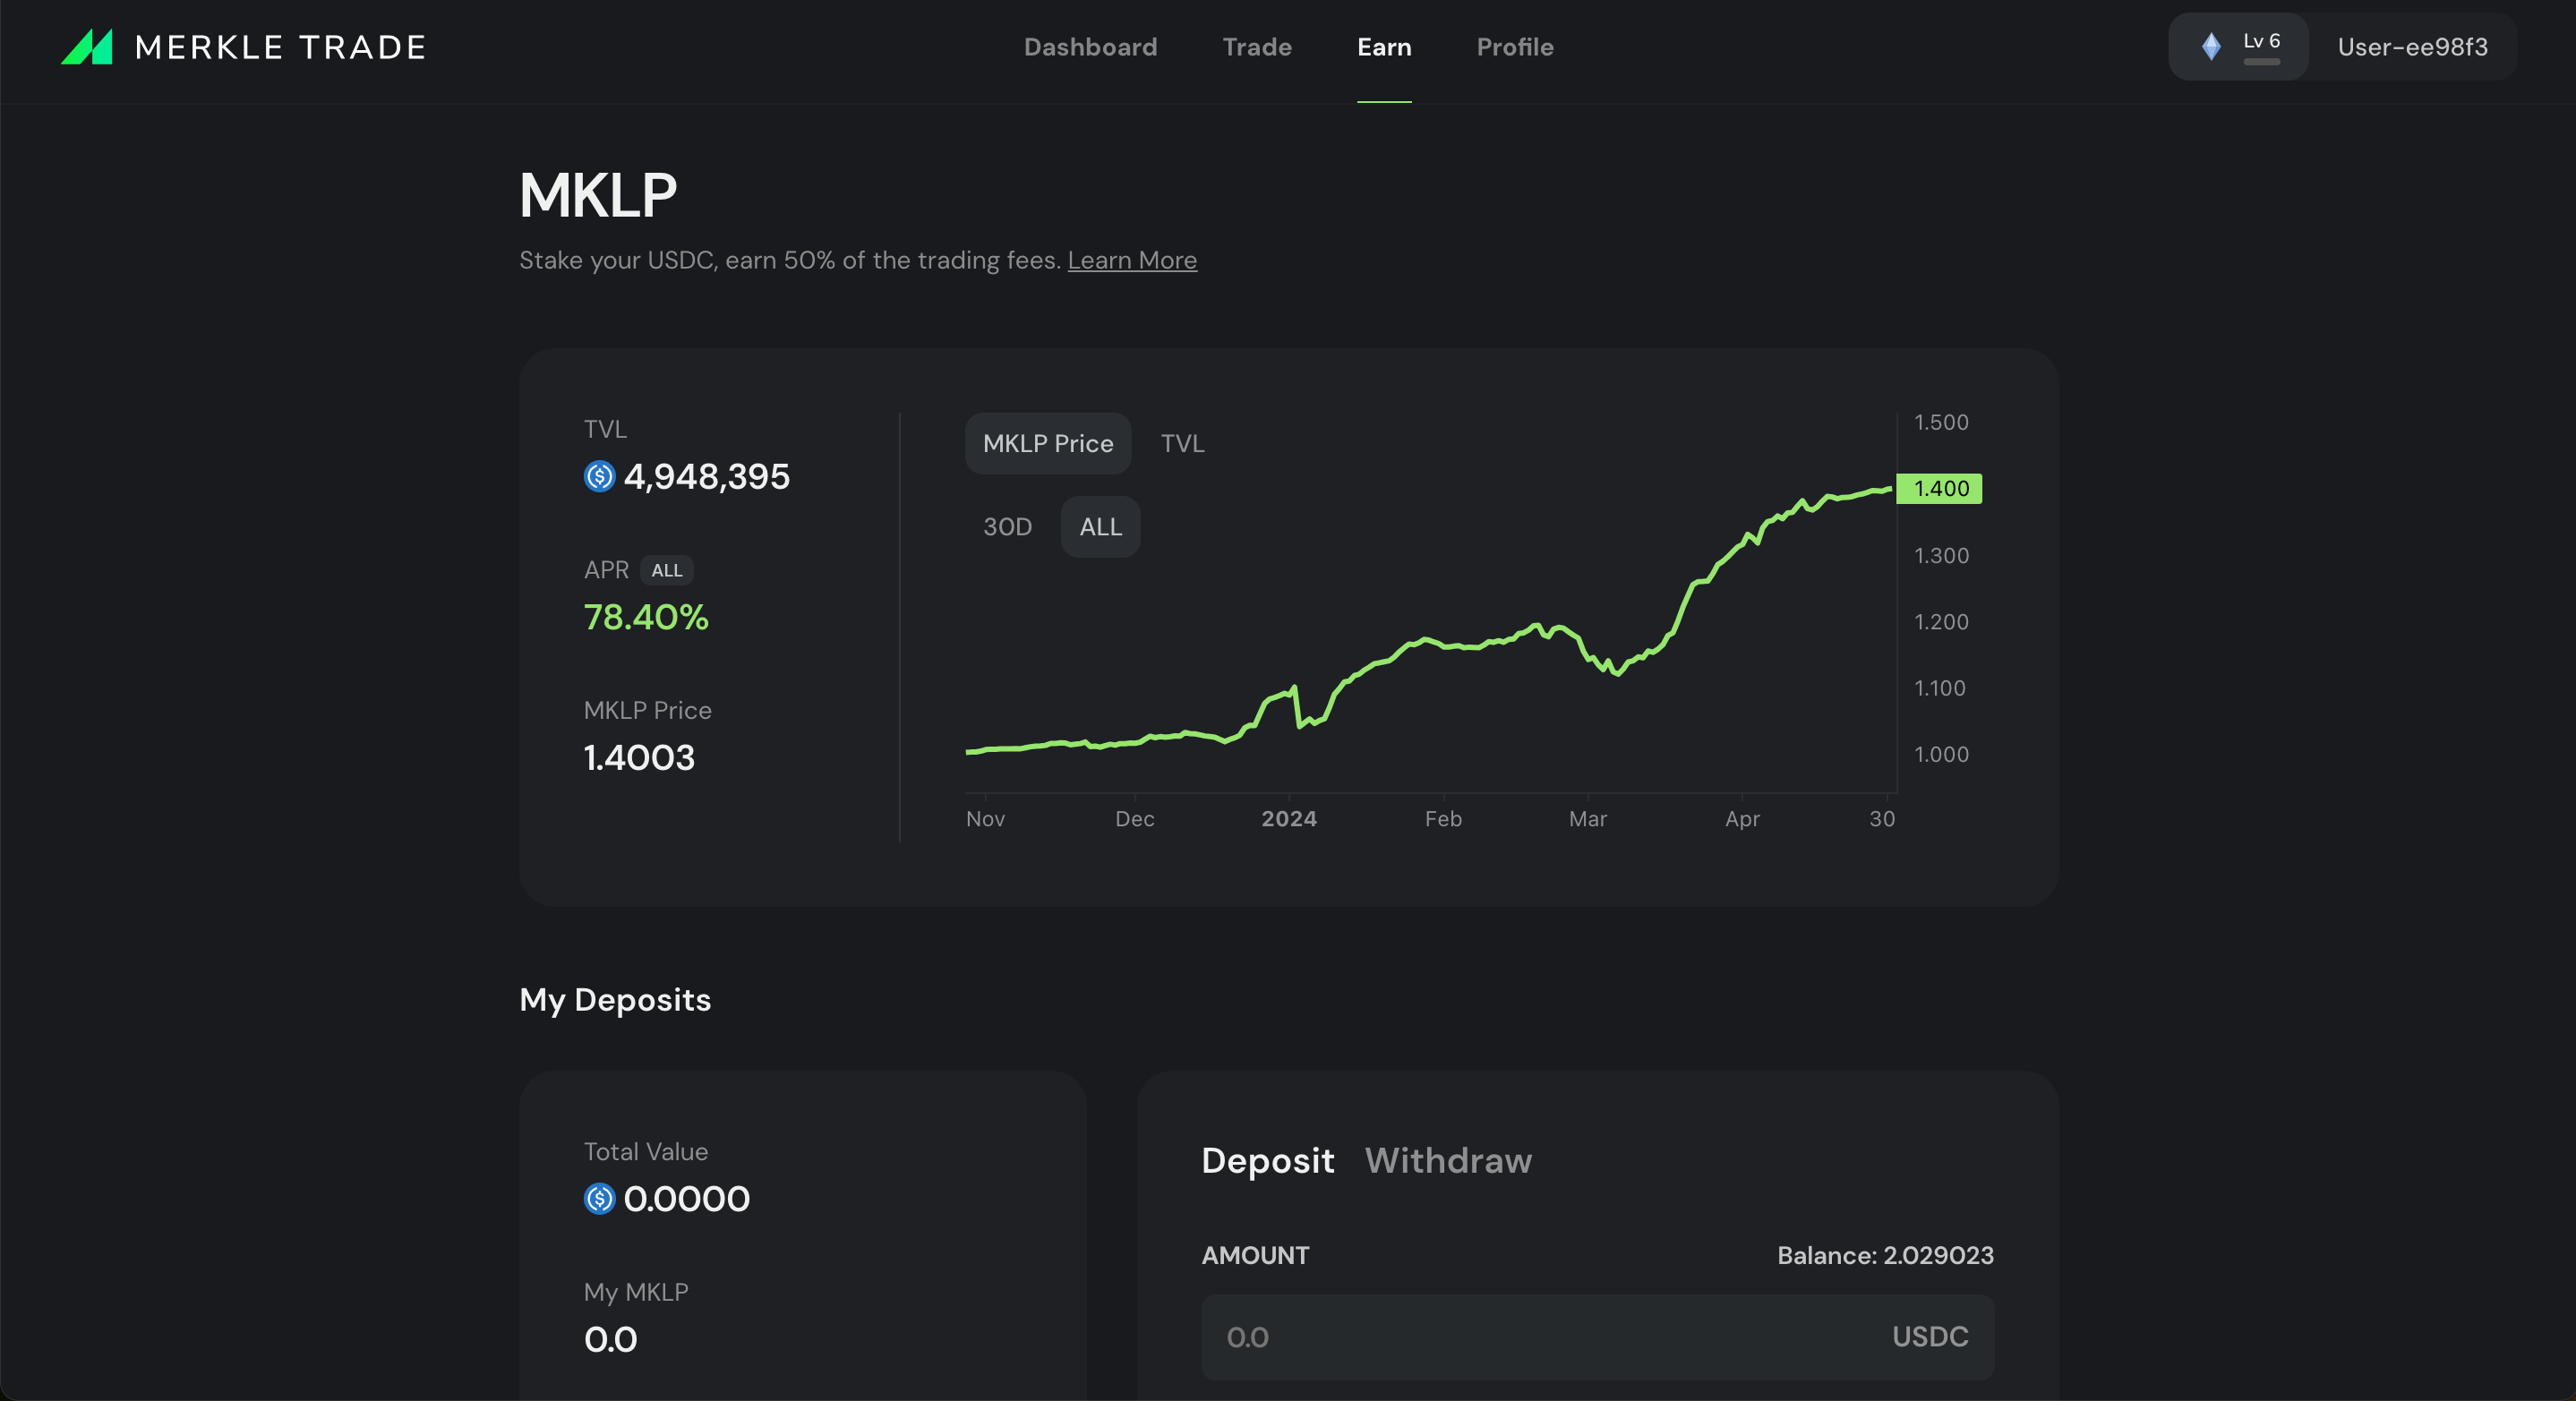This screenshot has height=1401, width=2576.
Task: Click the APR ALL period badge
Action: pyautogui.click(x=666, y=570)
